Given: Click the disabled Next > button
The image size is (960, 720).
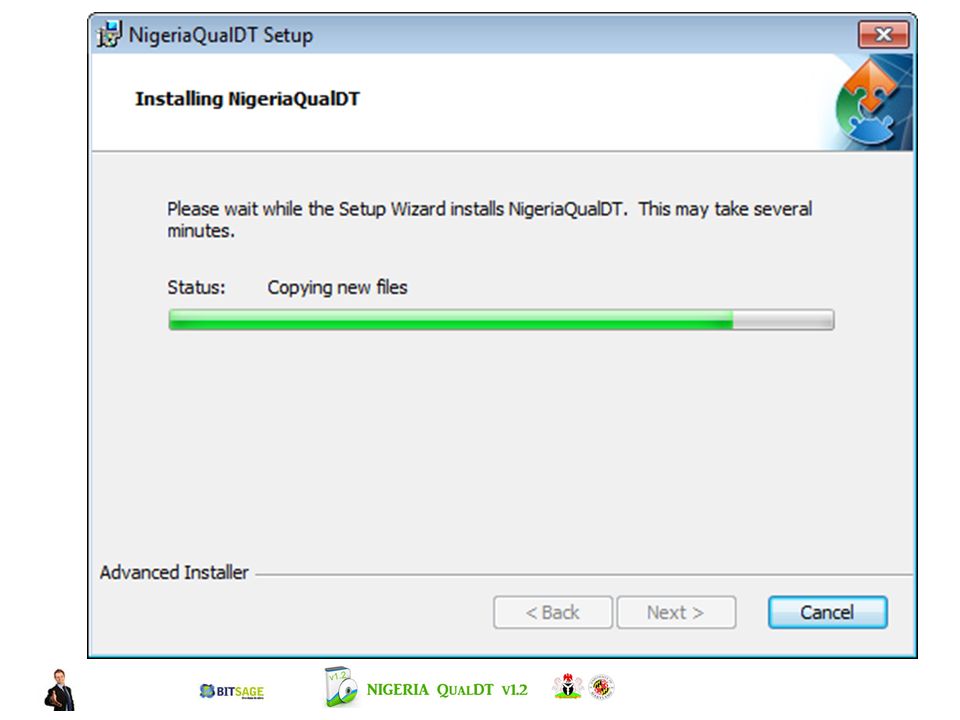Looking at the screenshot, I should coord(676,612).
